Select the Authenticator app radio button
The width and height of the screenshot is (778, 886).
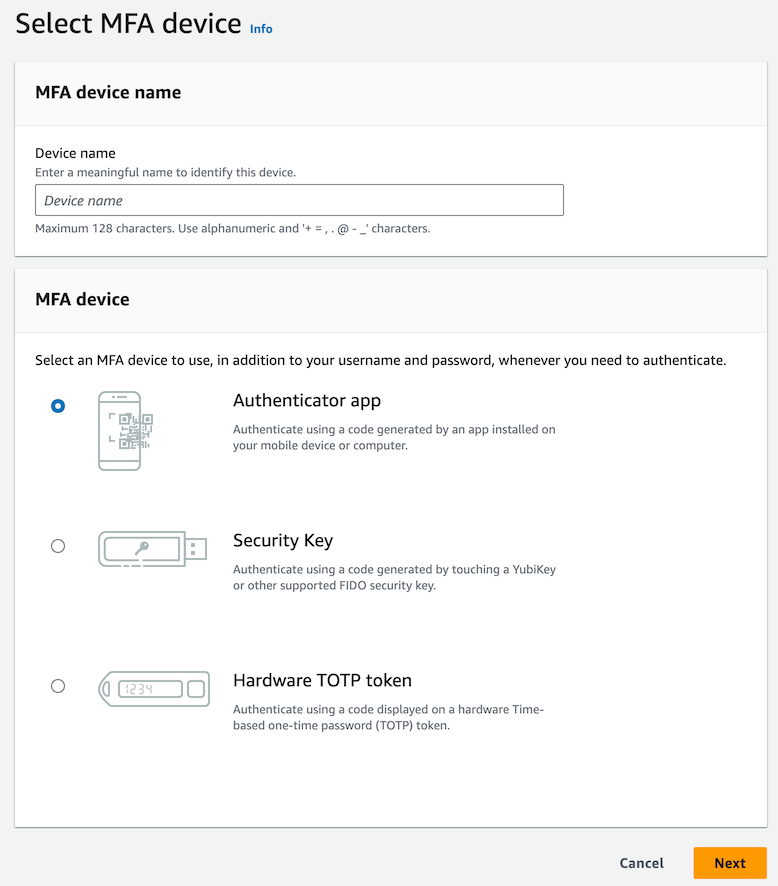[x=58, y=406]
